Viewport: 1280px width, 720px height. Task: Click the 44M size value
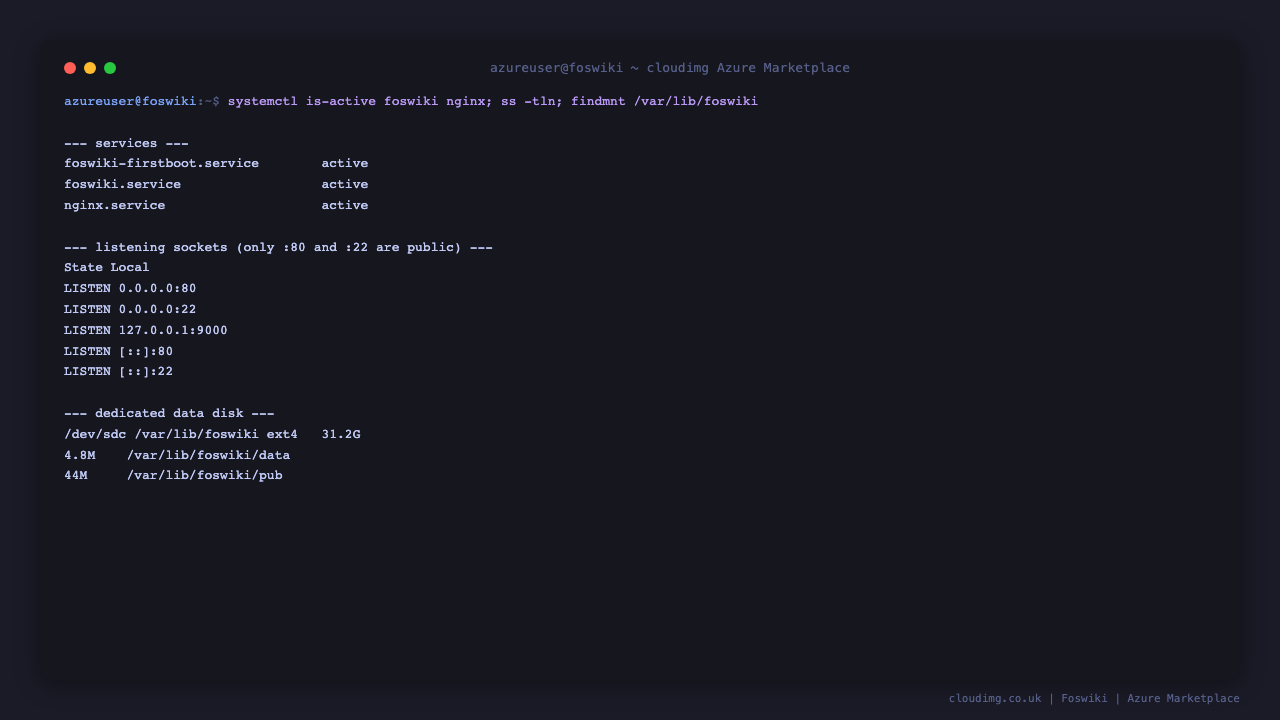(x=76, y=476)
